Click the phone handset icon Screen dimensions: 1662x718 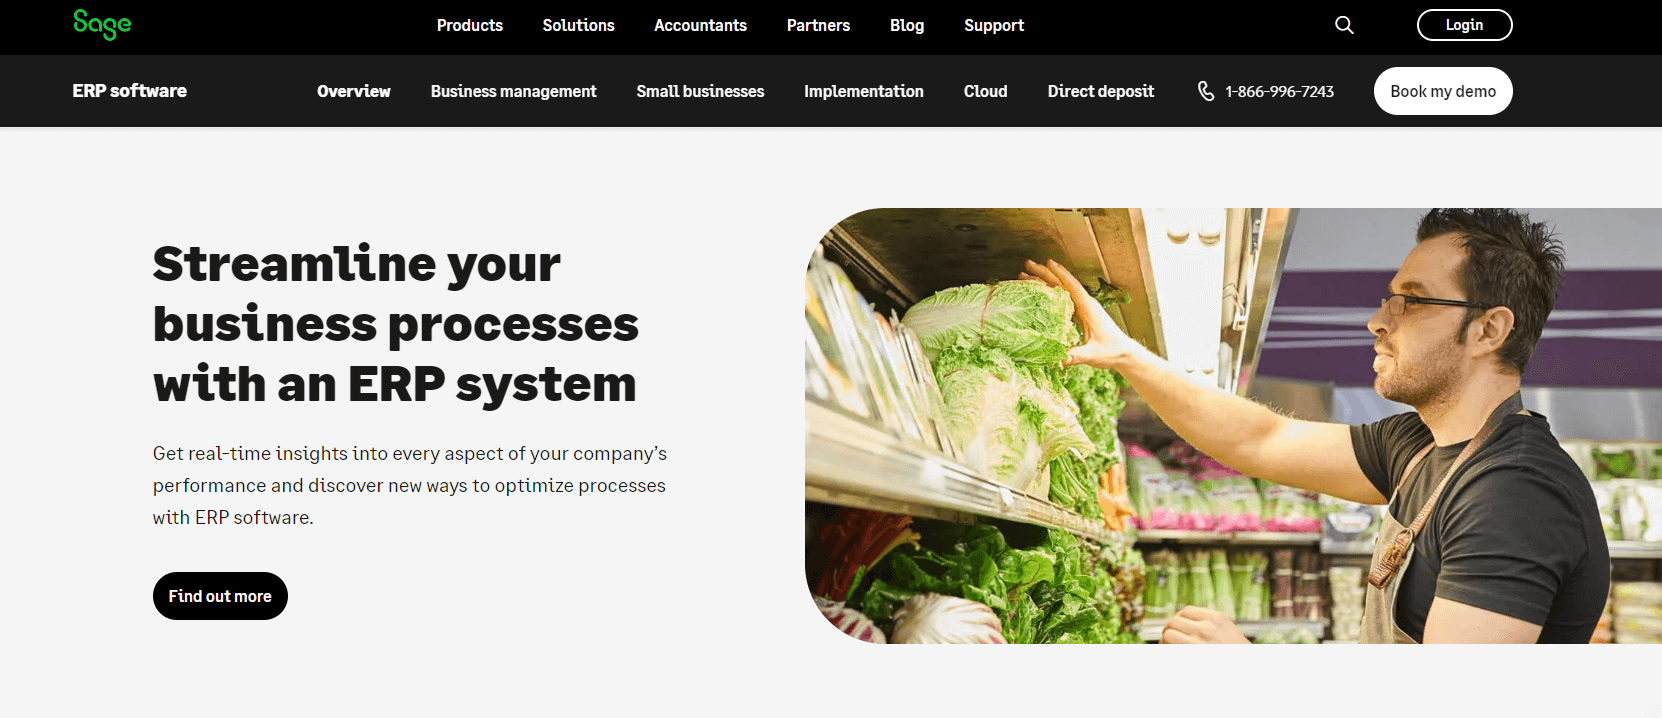tap(1206, 91)
